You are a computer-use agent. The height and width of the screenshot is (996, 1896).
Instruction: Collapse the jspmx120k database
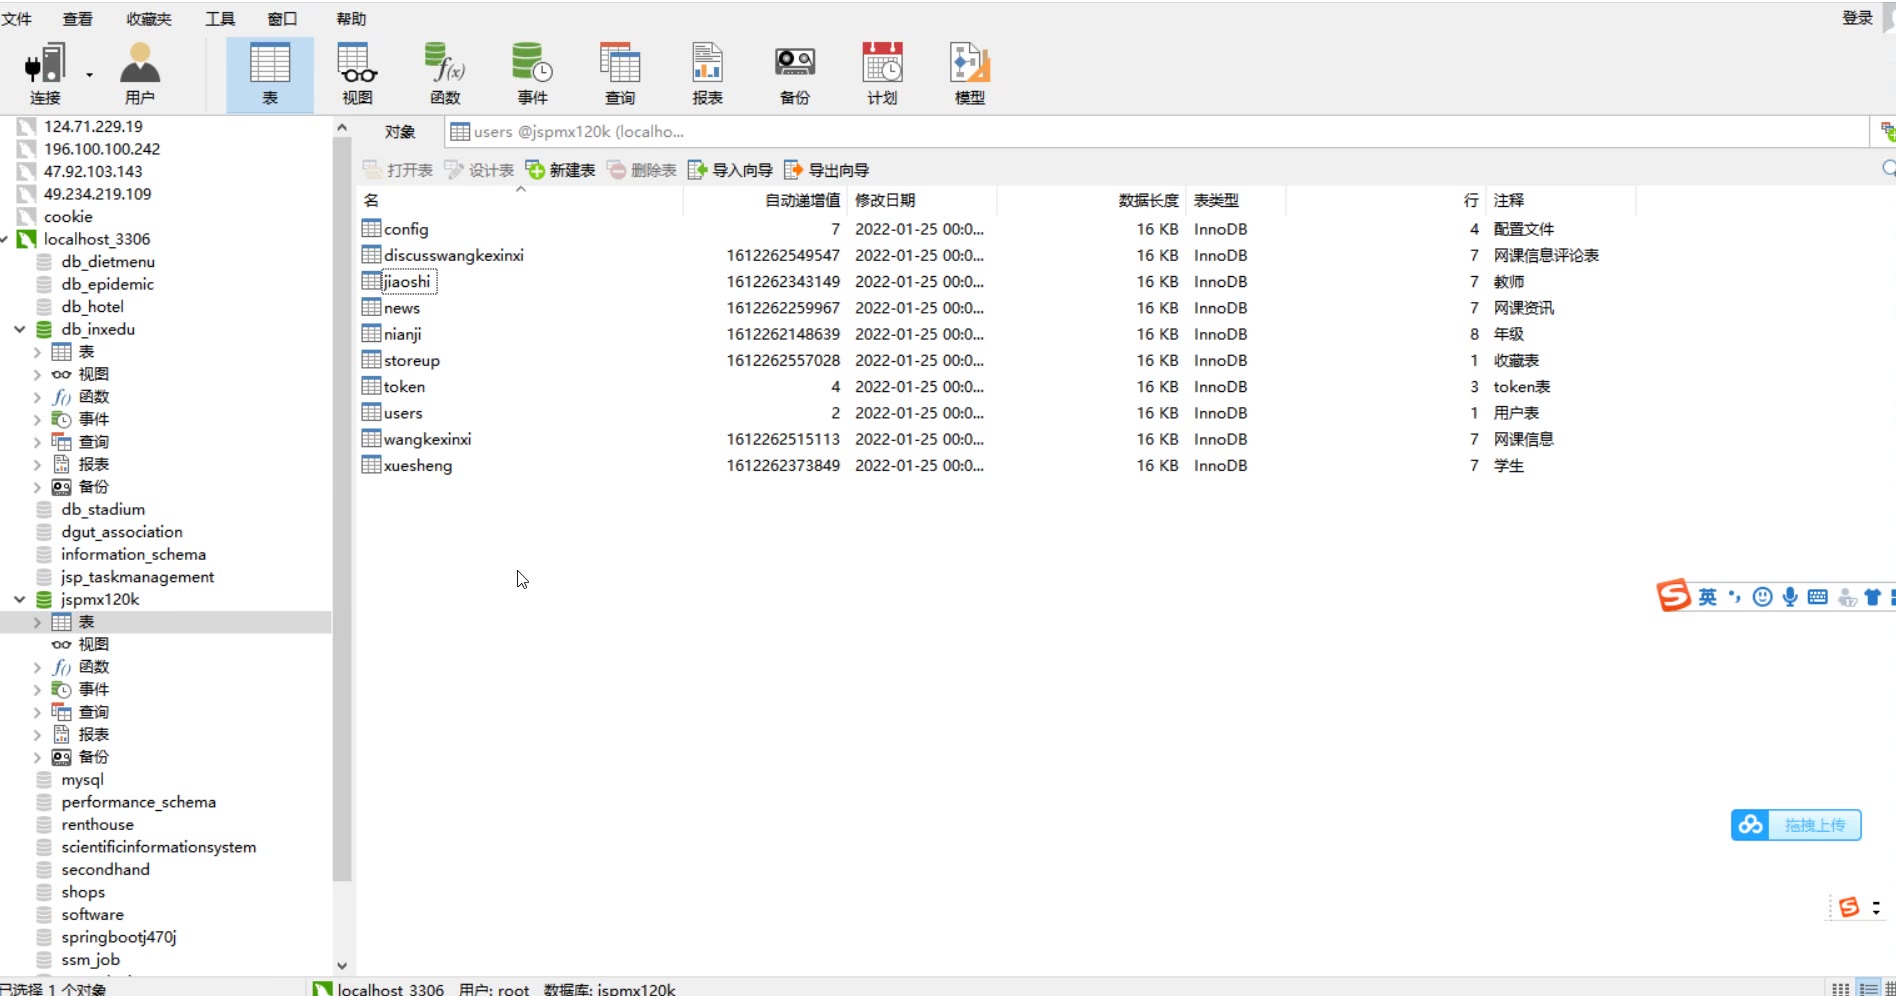coord(19,599)
